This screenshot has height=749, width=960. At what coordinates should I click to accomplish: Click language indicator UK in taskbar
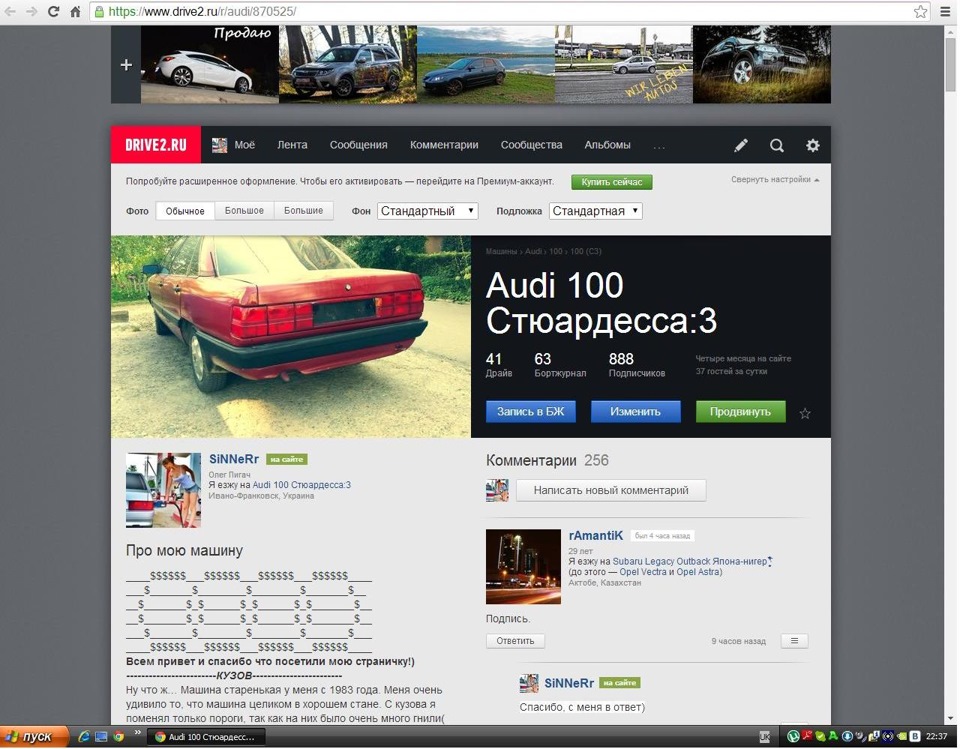pos(765,737)
